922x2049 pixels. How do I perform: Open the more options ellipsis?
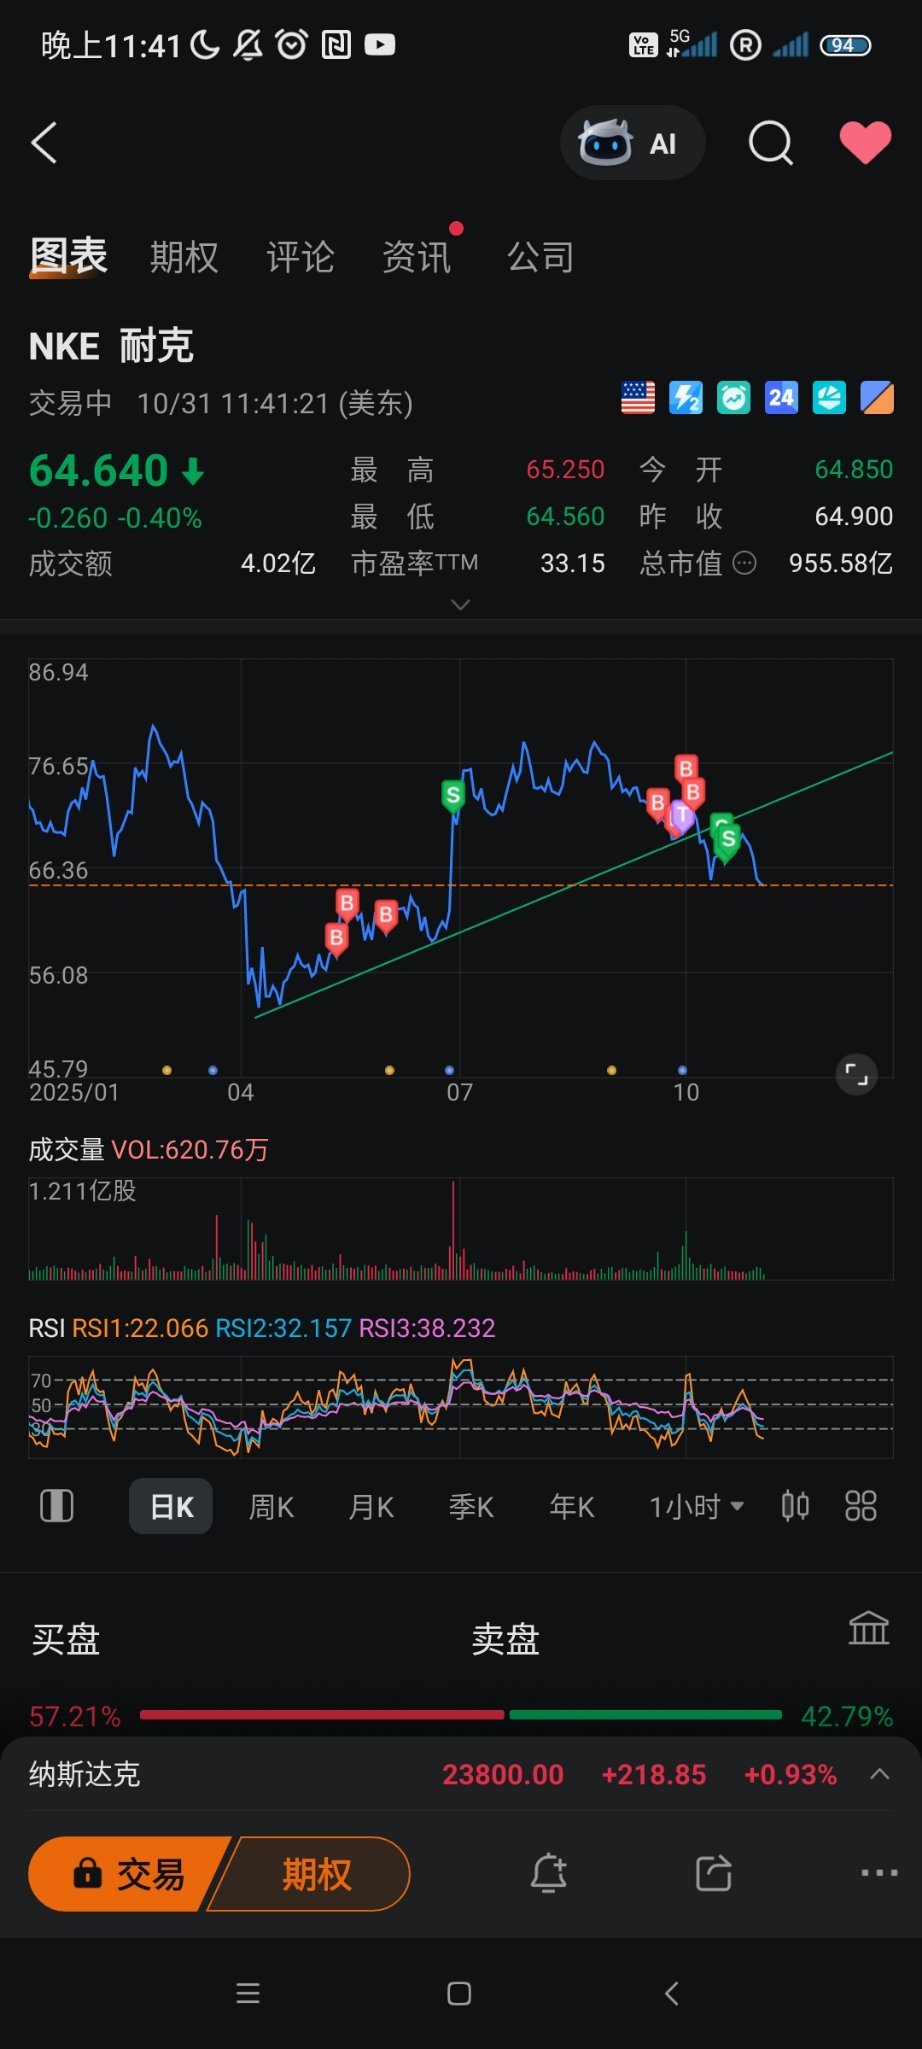pos(879,1873)
